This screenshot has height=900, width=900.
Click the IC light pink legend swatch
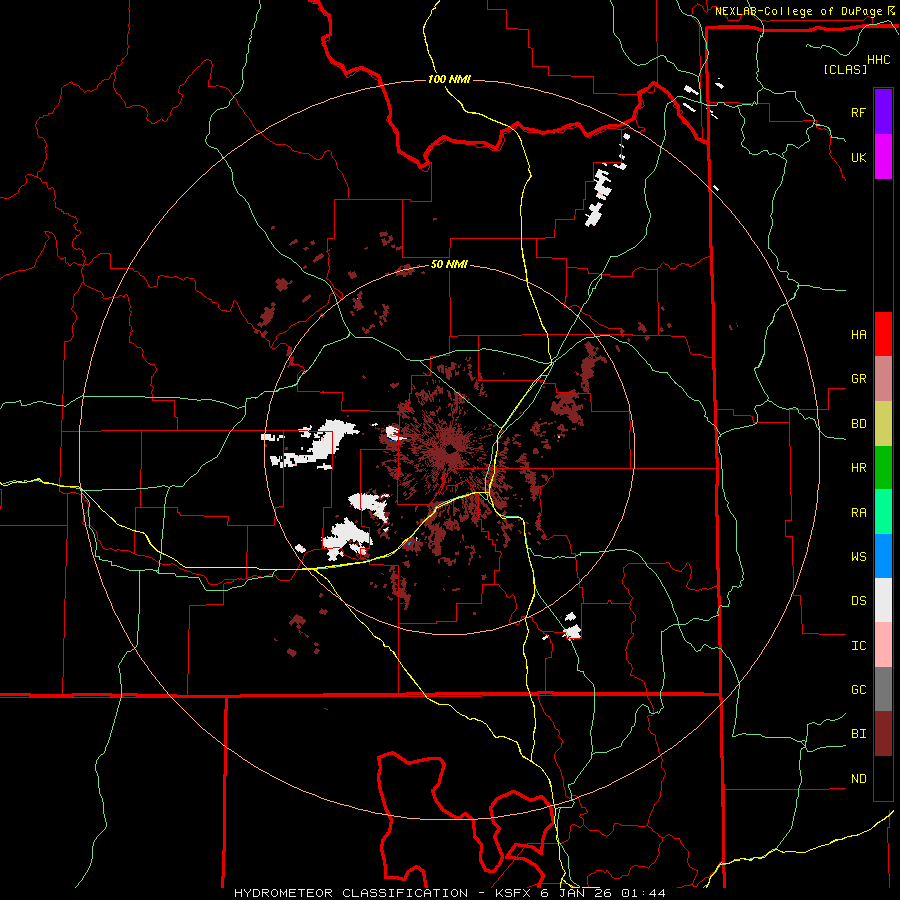tap(883, 645)
